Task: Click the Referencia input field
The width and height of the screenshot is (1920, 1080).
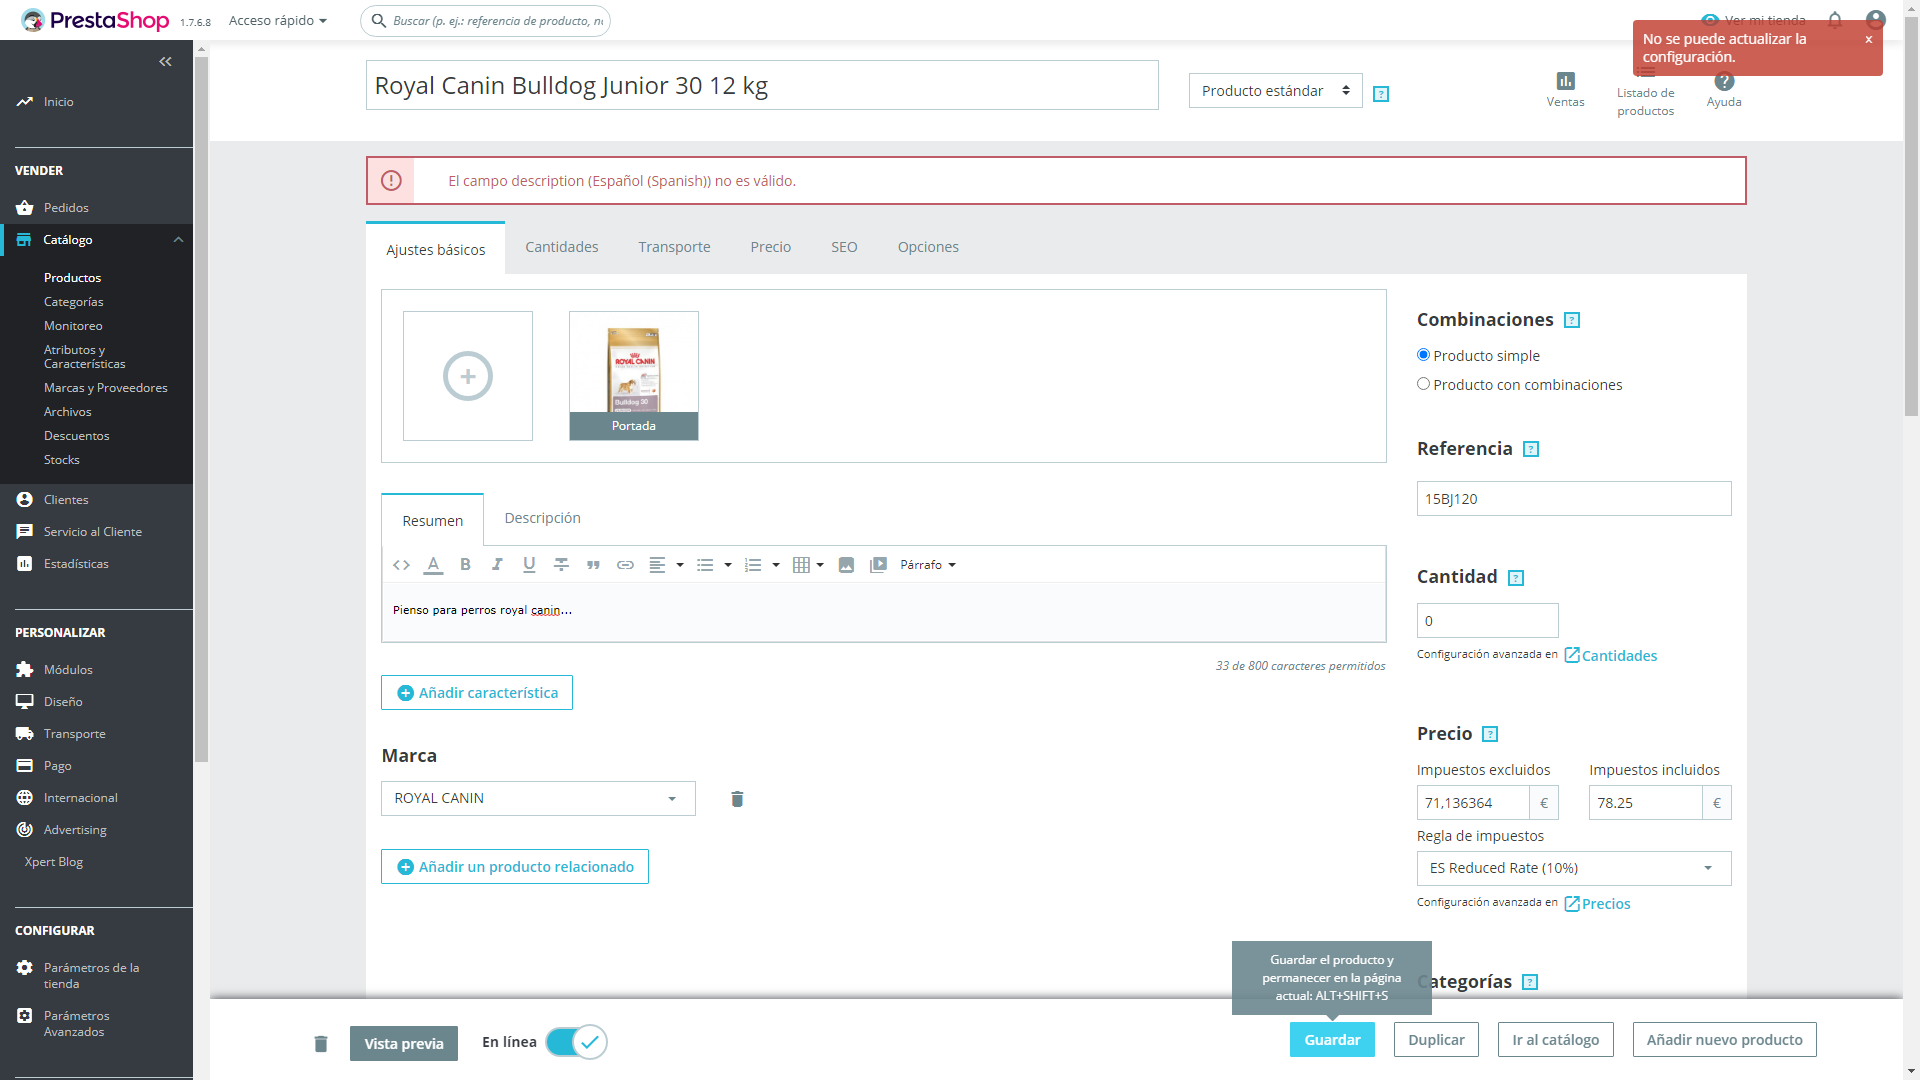Action: (1573, 499)
